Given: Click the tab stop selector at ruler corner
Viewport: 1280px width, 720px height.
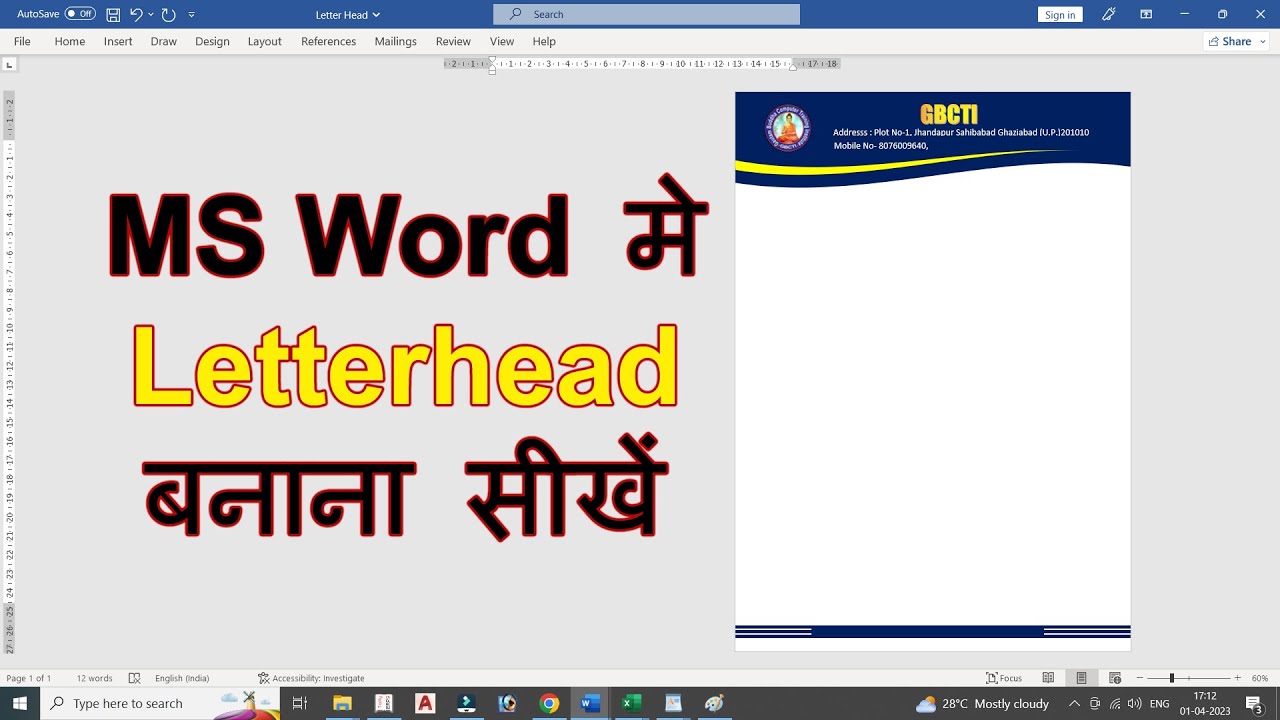Looking at the screenshot, I should (9, 65).
